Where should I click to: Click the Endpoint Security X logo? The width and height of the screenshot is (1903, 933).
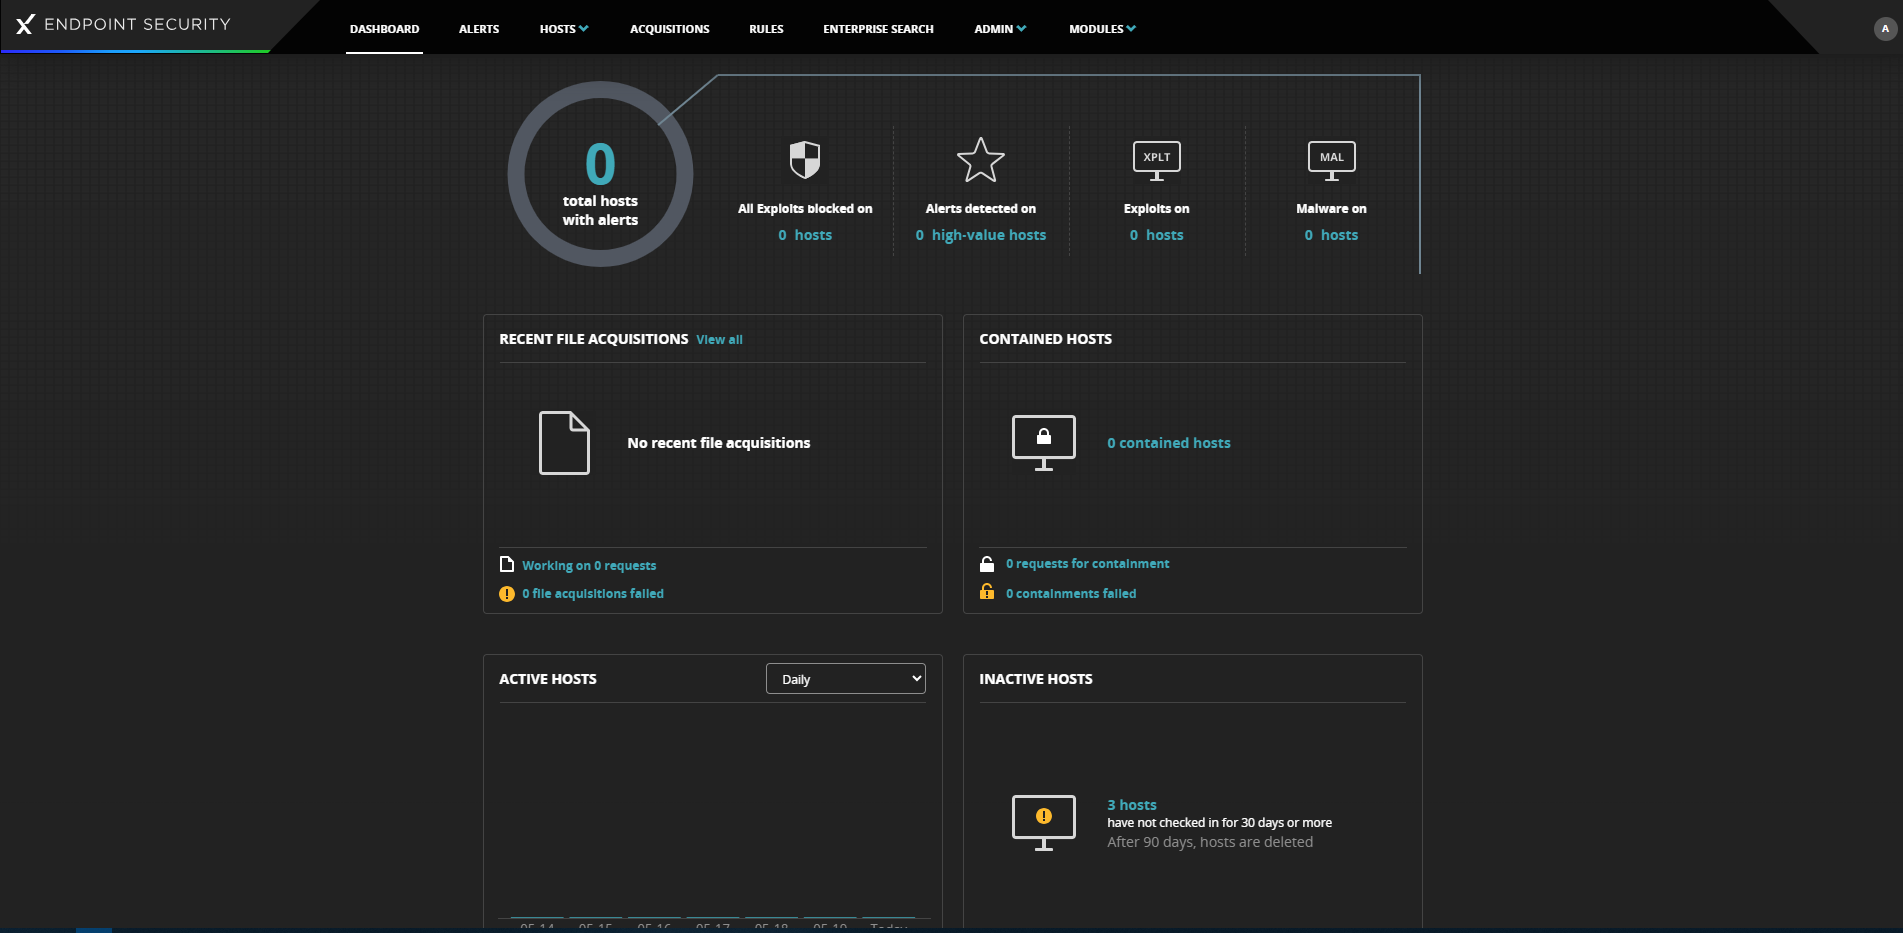(25, 25)
